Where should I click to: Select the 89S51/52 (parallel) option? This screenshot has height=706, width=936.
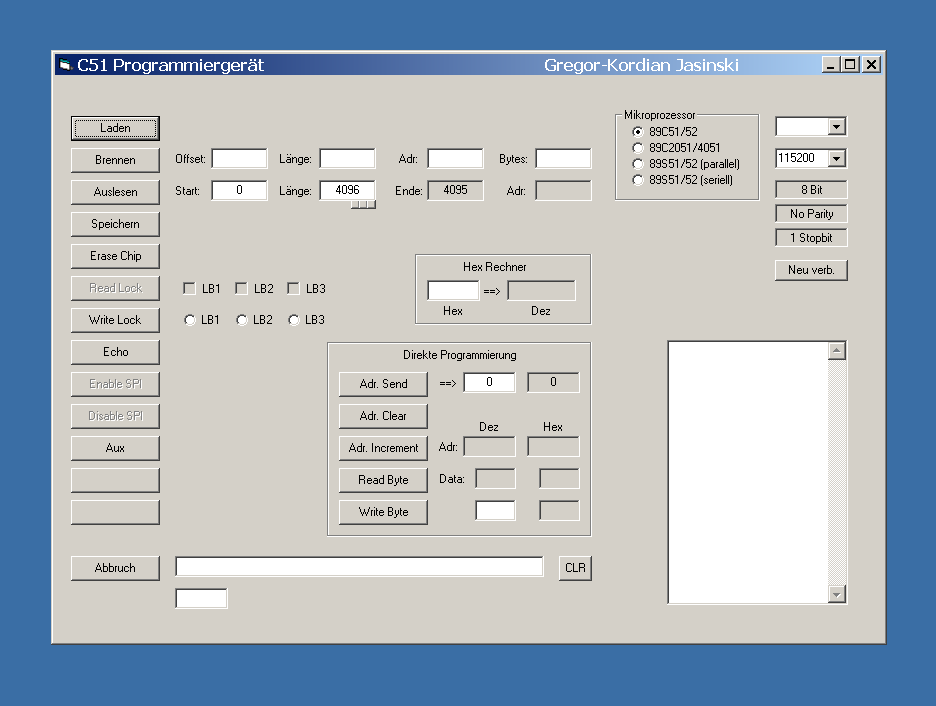638,164
